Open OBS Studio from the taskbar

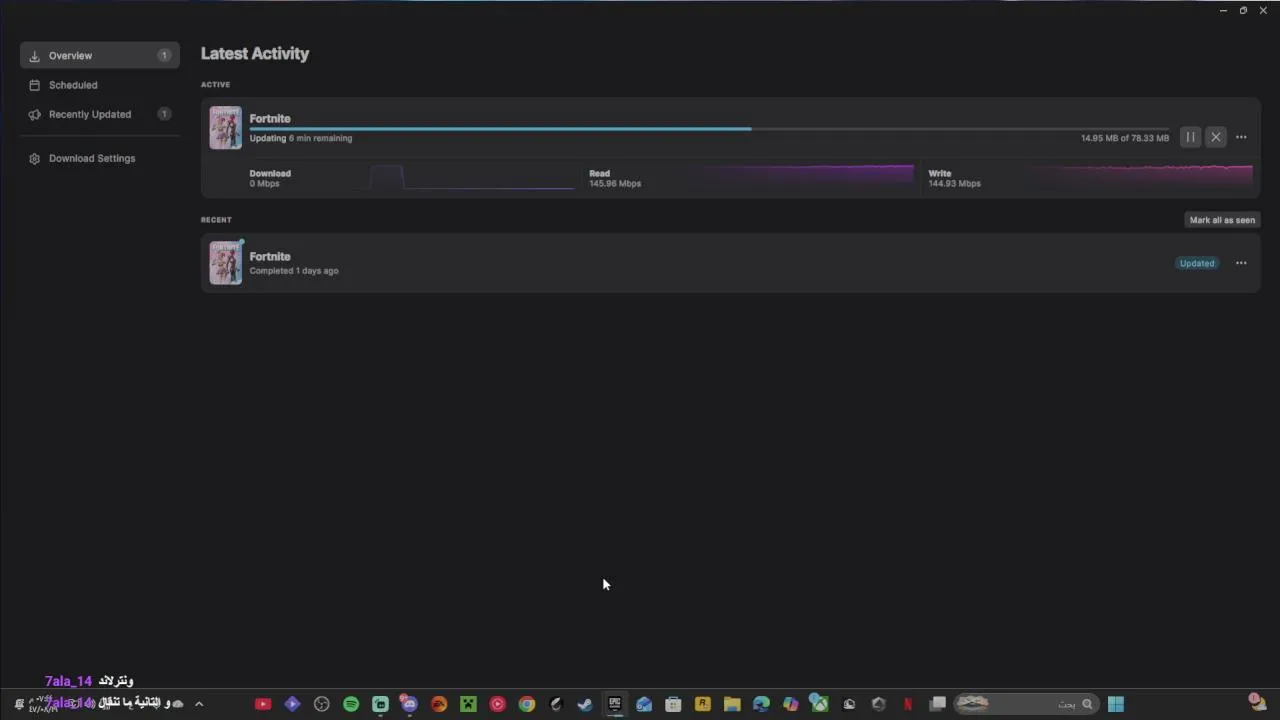click(321, 704)
